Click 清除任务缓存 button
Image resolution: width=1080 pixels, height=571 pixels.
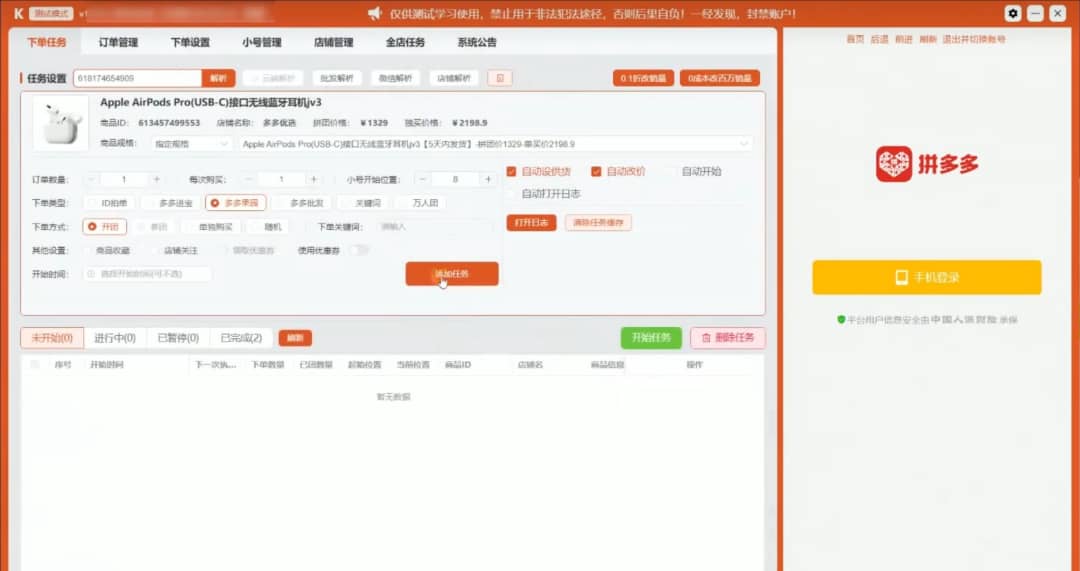tap(598, 222)
